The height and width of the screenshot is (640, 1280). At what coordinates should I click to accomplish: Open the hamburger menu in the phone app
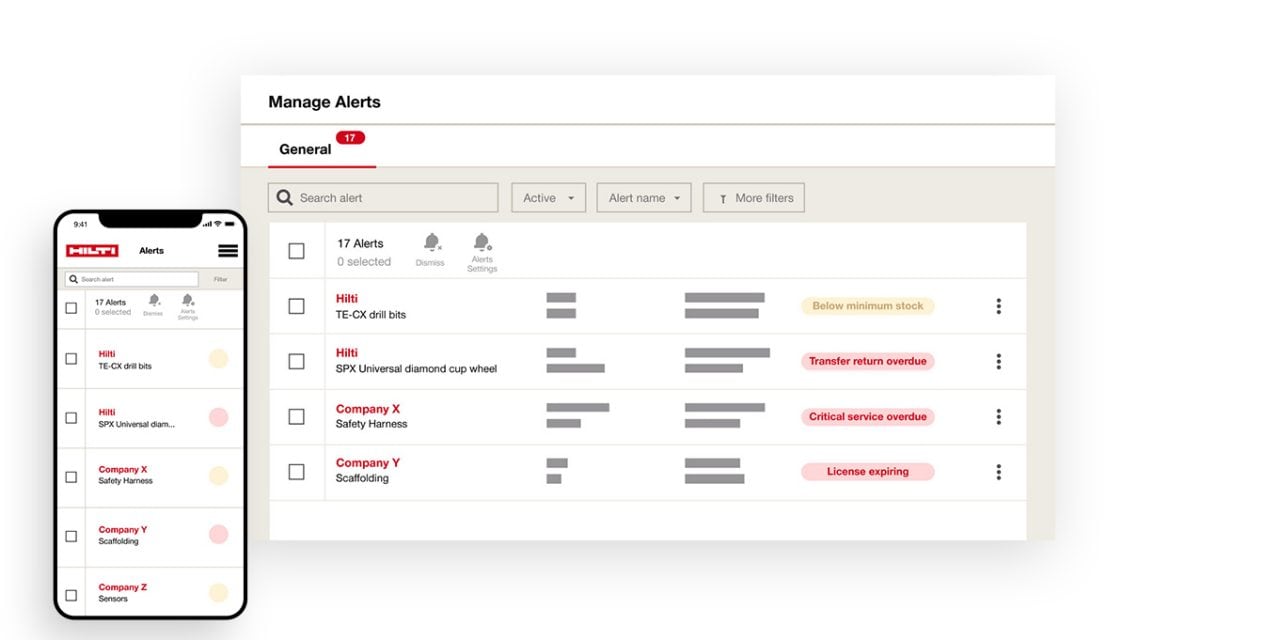[x=228, y=251]
